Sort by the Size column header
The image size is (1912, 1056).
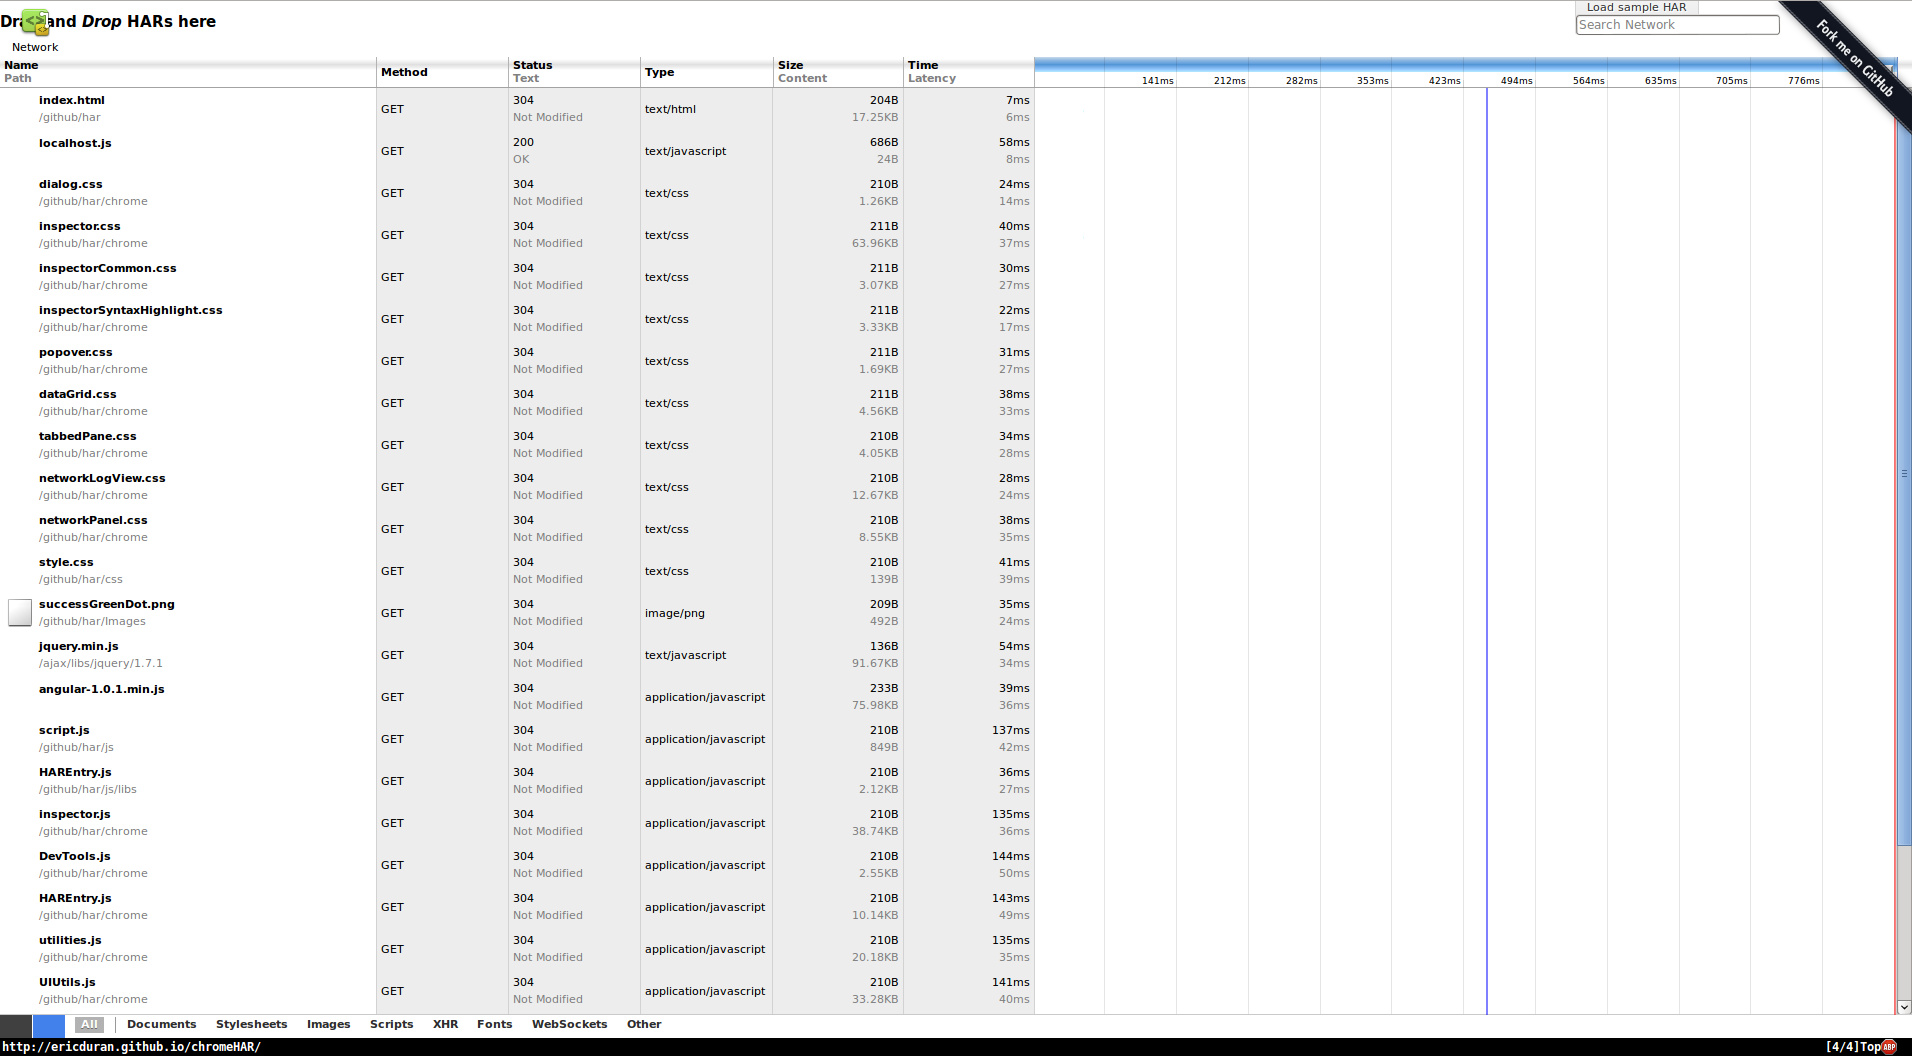point(838,72)
